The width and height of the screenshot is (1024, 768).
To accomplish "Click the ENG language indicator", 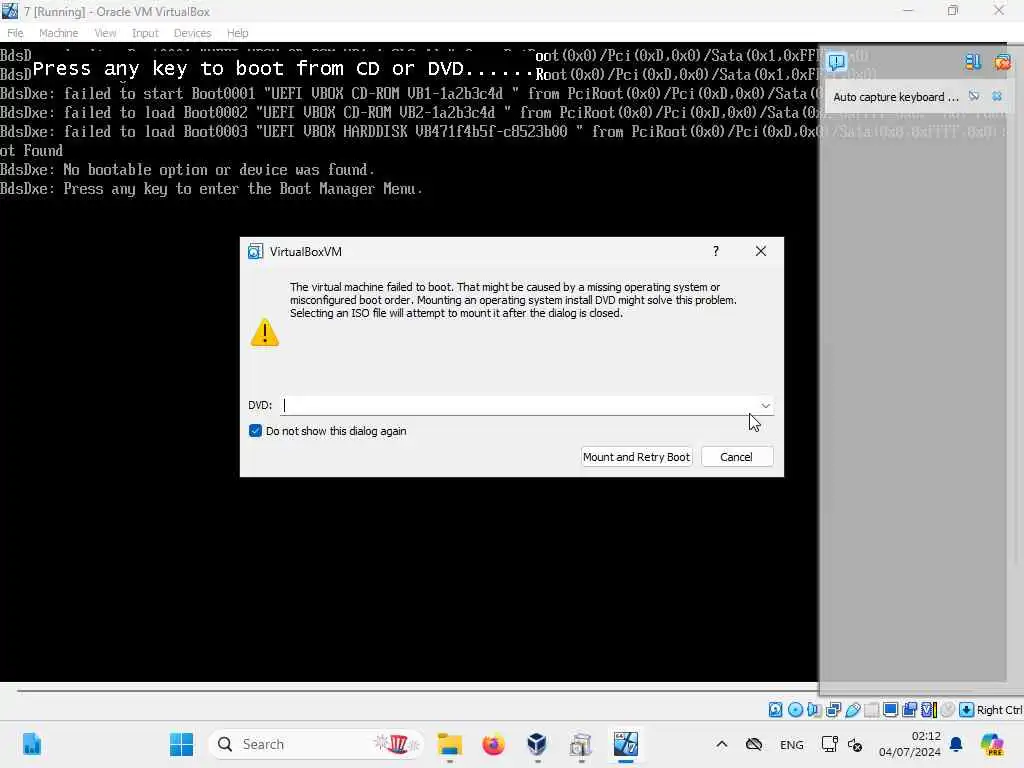I will 792,744.
